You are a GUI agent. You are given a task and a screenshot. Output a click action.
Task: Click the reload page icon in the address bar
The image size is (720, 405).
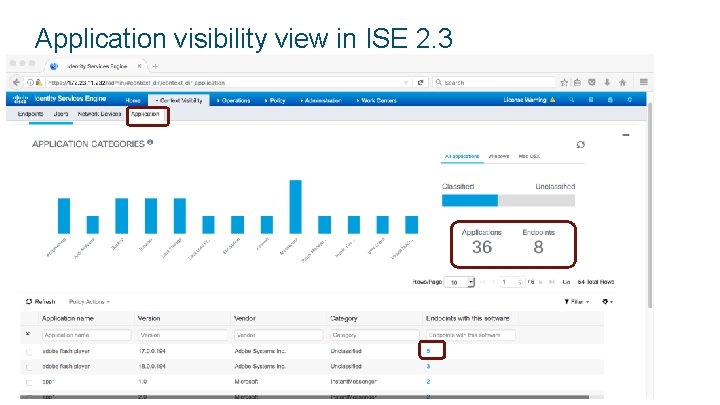(420, 83)
